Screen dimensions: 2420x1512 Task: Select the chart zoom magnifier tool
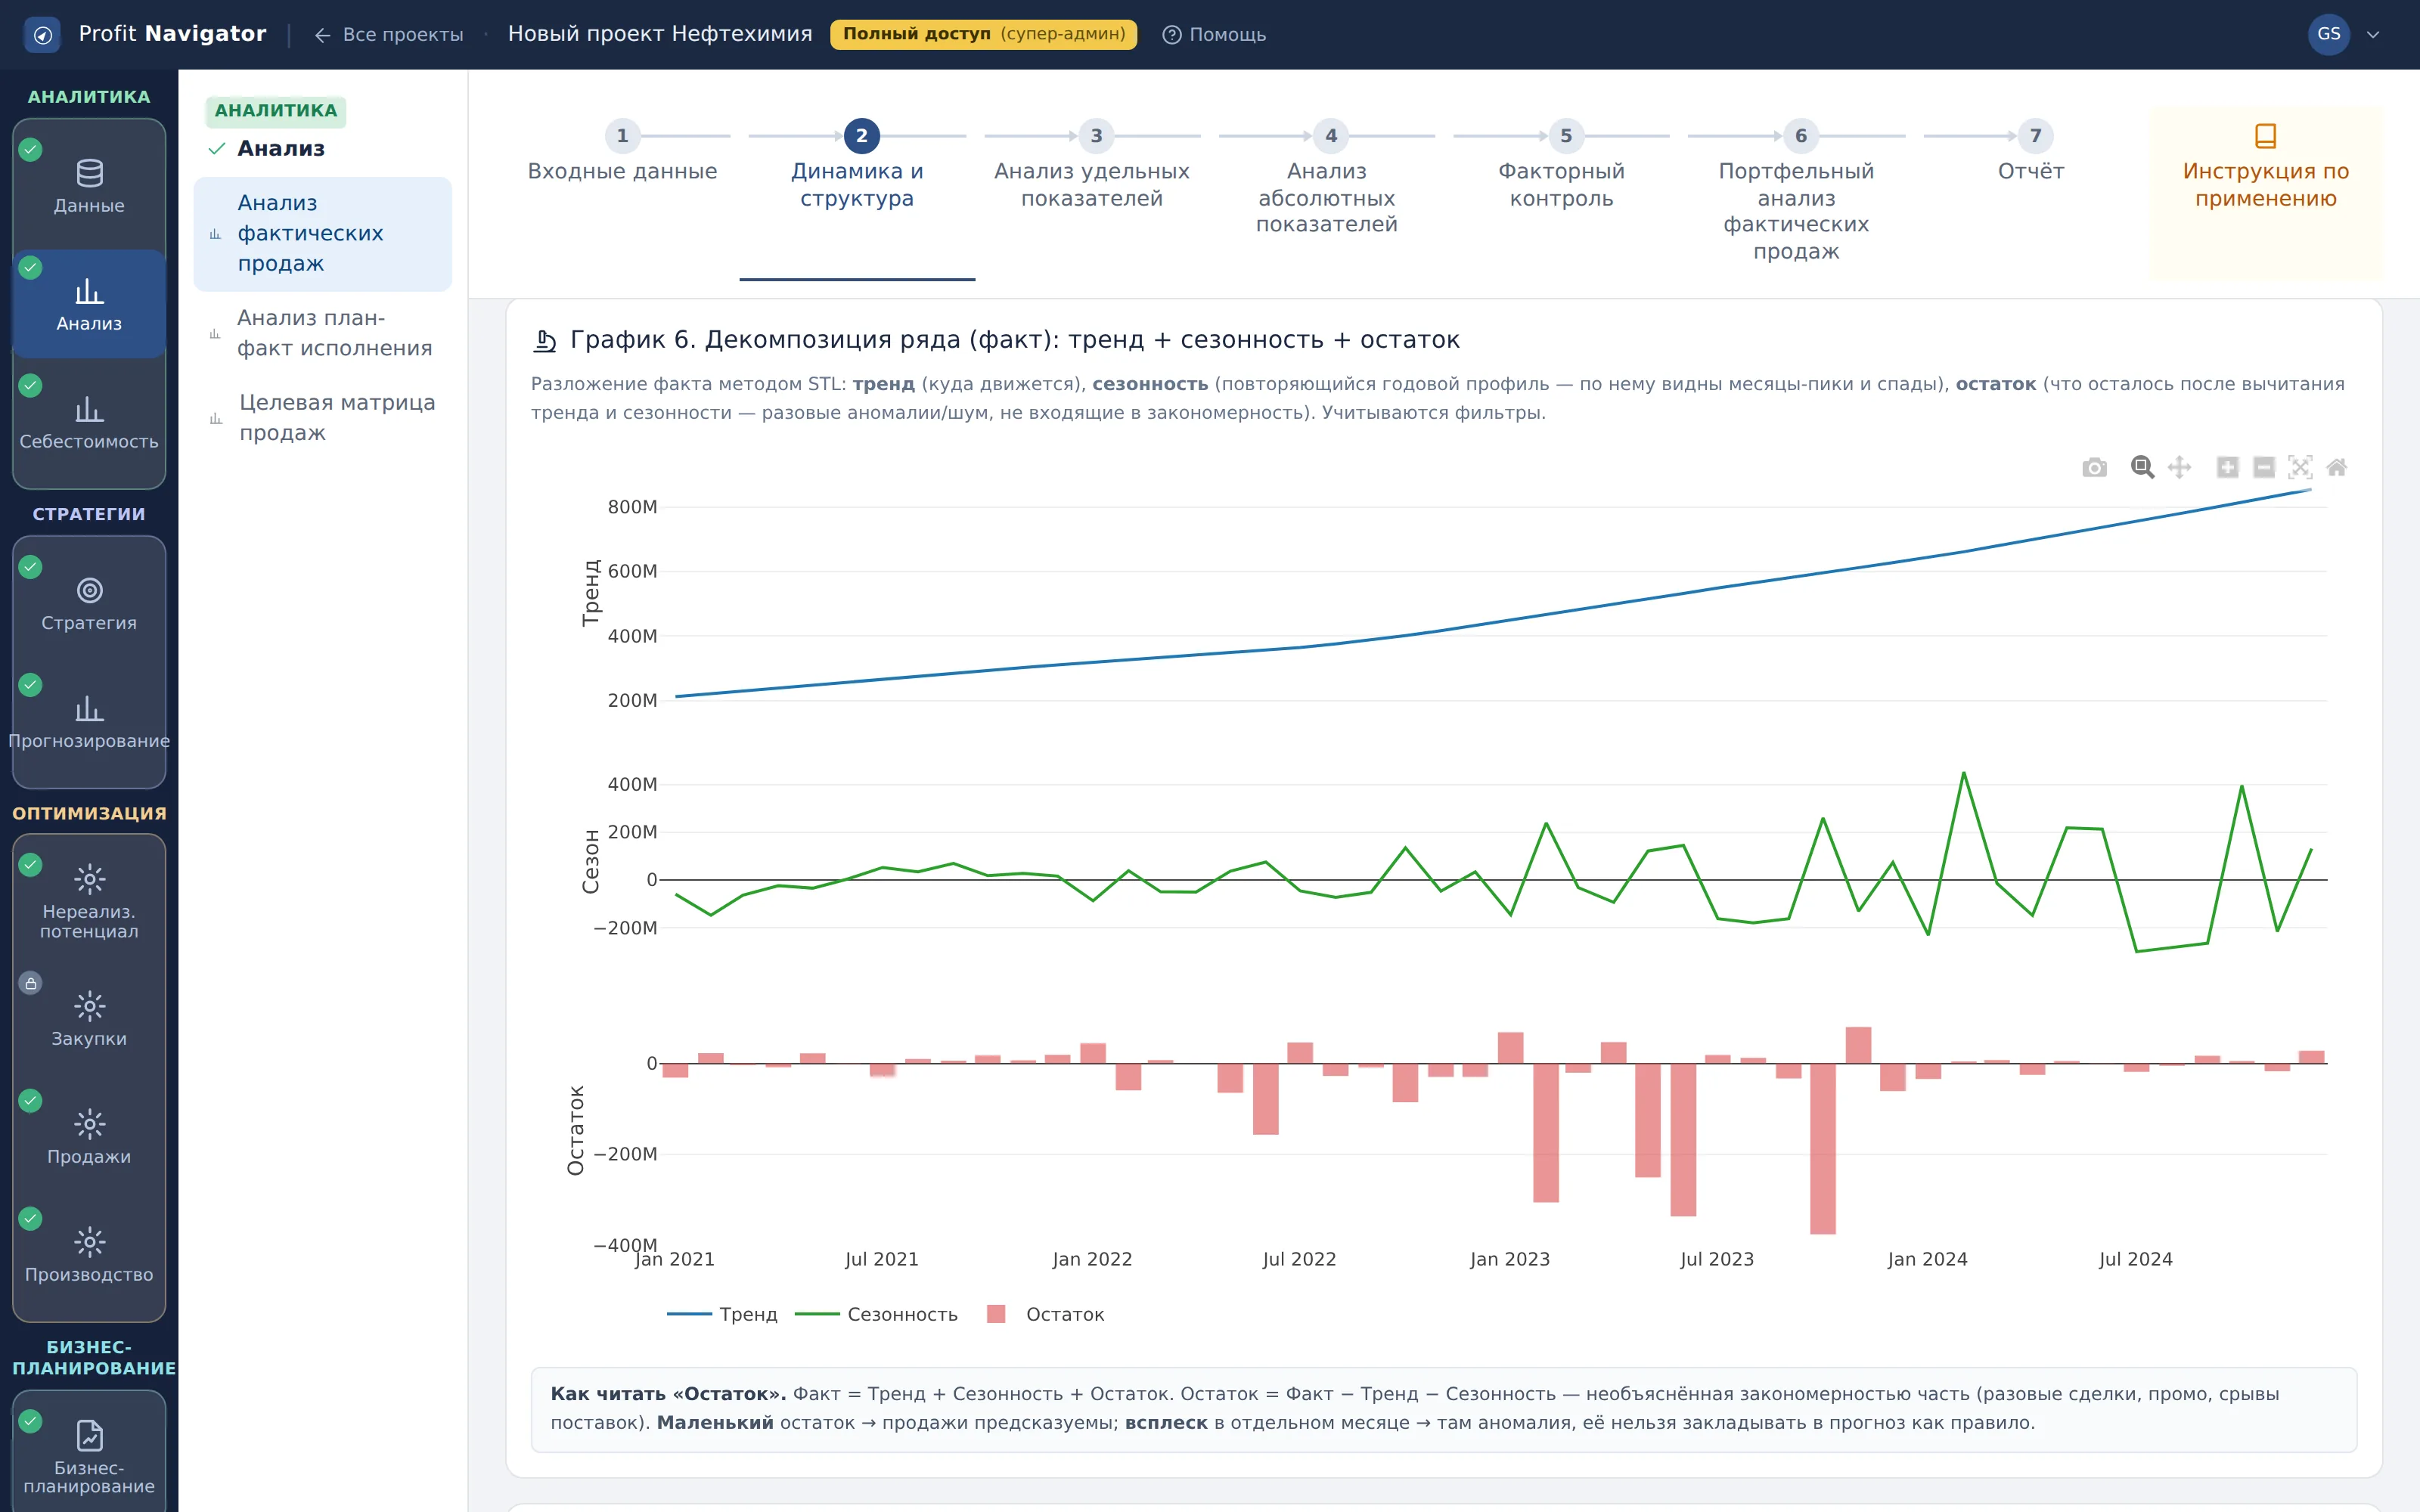click(x=2142, y=467)
